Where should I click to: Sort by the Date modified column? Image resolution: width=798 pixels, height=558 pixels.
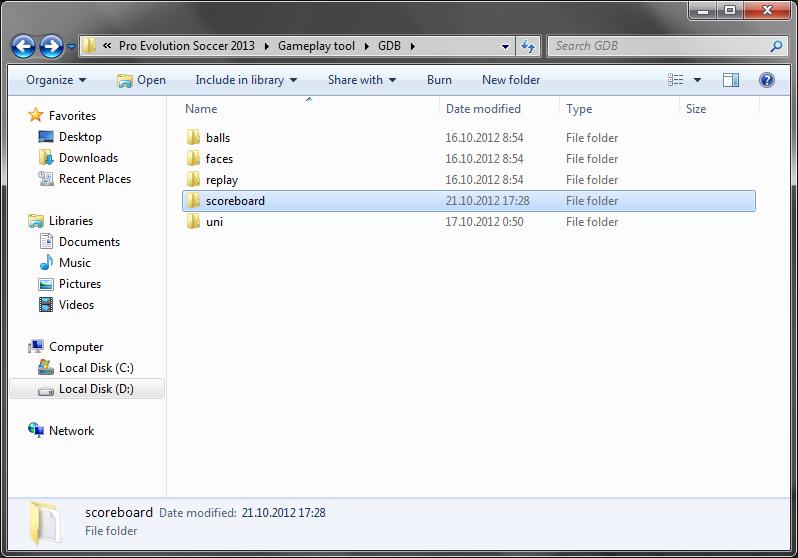pos(483,109)
